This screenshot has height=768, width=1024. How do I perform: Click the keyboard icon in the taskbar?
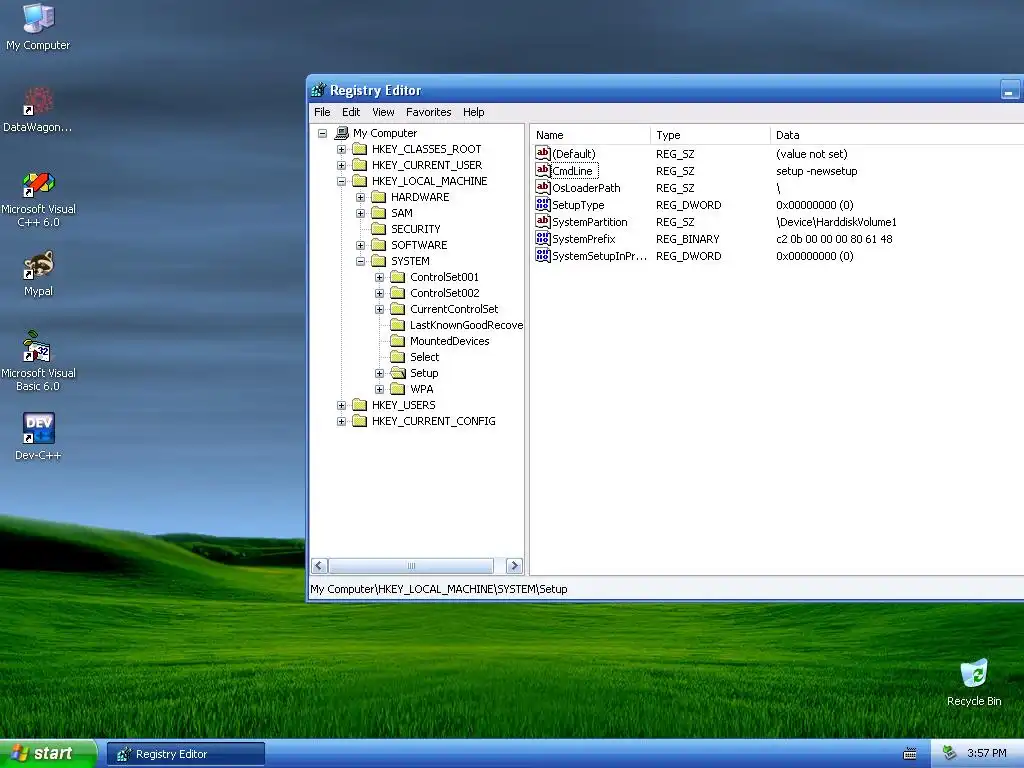[910, 754]
